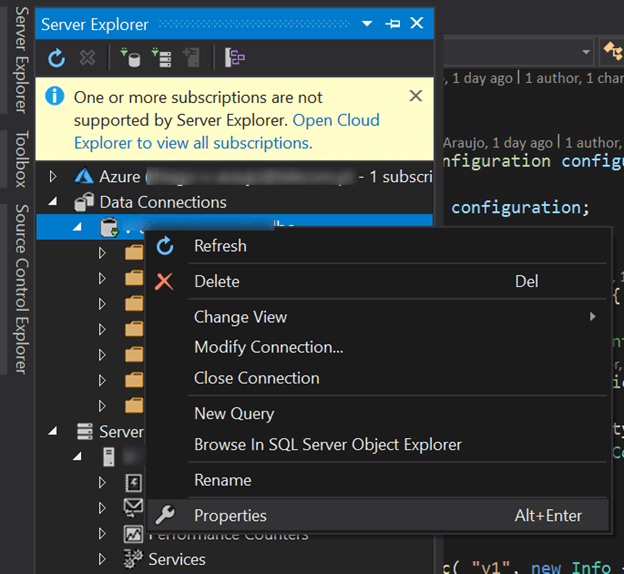The image size is (624, 574).
Task: Click the Connect to Database toolbar icon
Action: [x=129, y=58]
